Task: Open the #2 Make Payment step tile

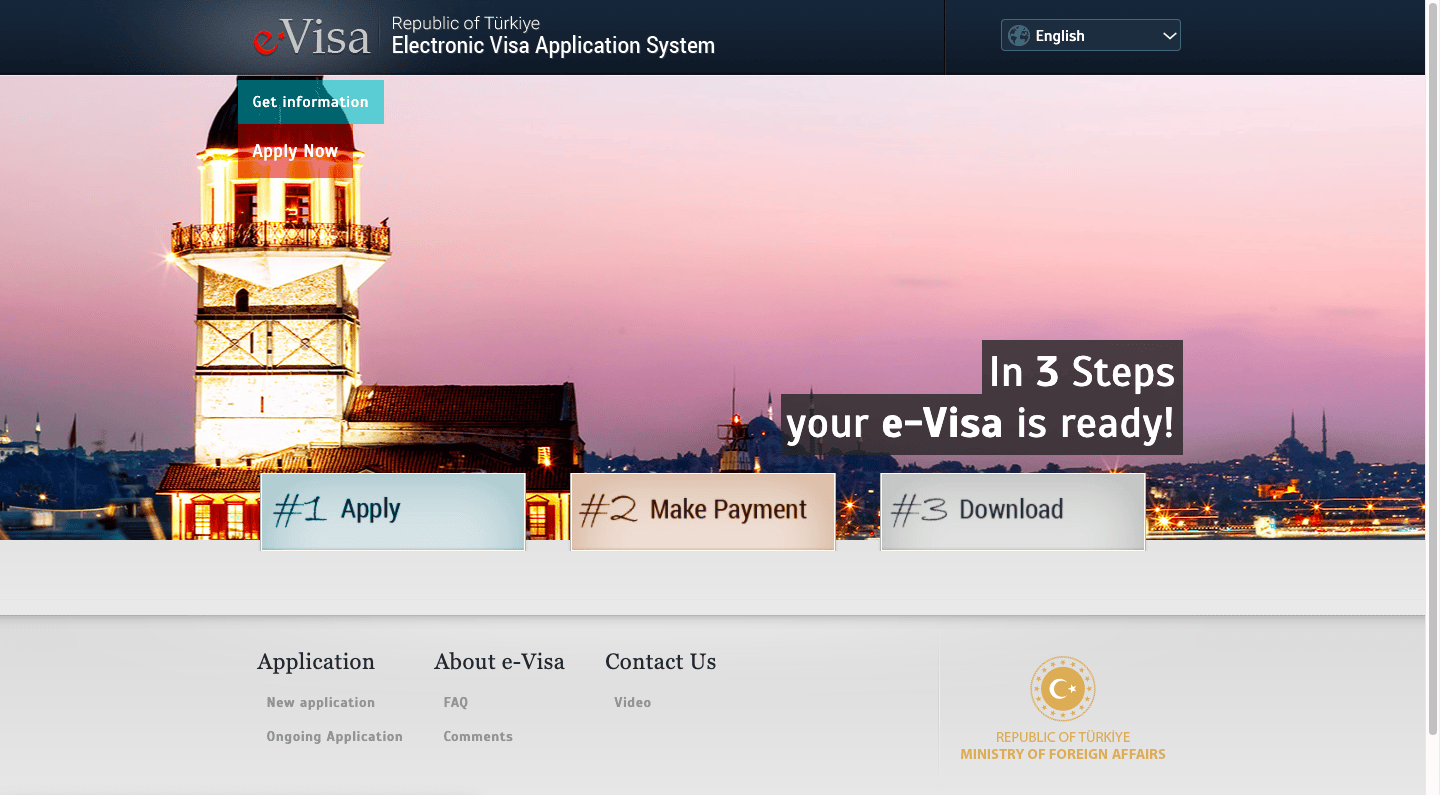Action: click(703, 511)
